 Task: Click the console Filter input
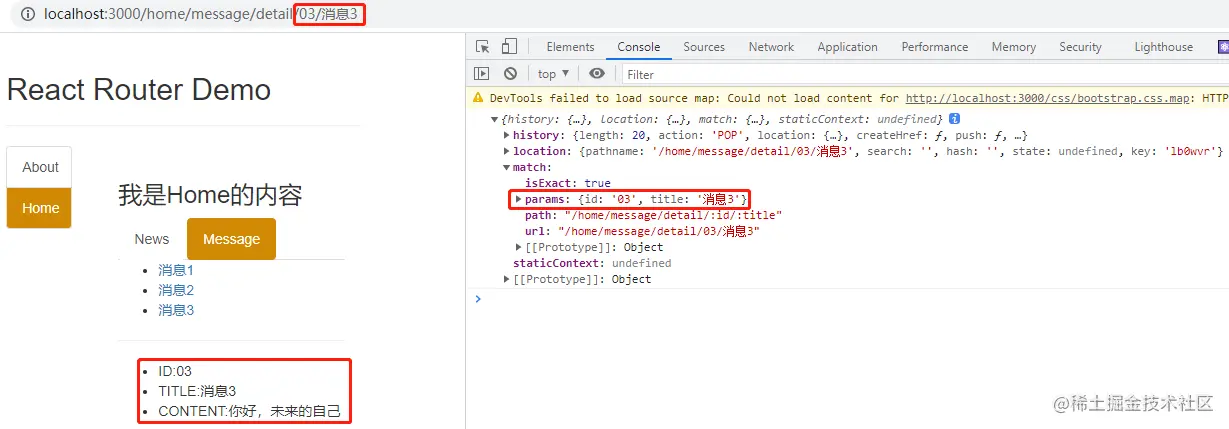click(x=925, y=74)
